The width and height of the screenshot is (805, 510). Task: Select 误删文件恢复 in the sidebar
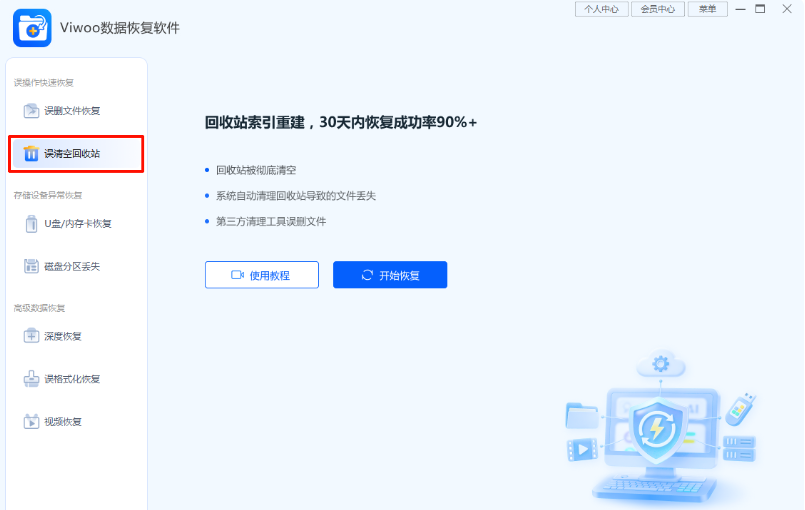(76, 110)
